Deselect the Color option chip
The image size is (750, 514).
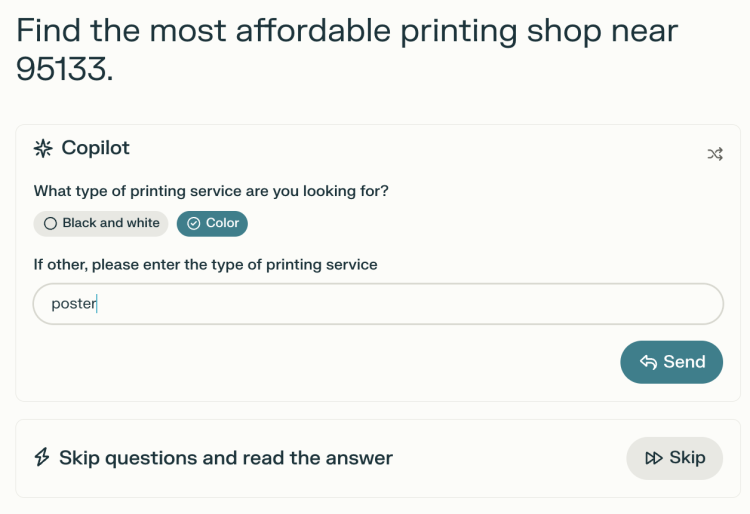click(x=212, y=223)
